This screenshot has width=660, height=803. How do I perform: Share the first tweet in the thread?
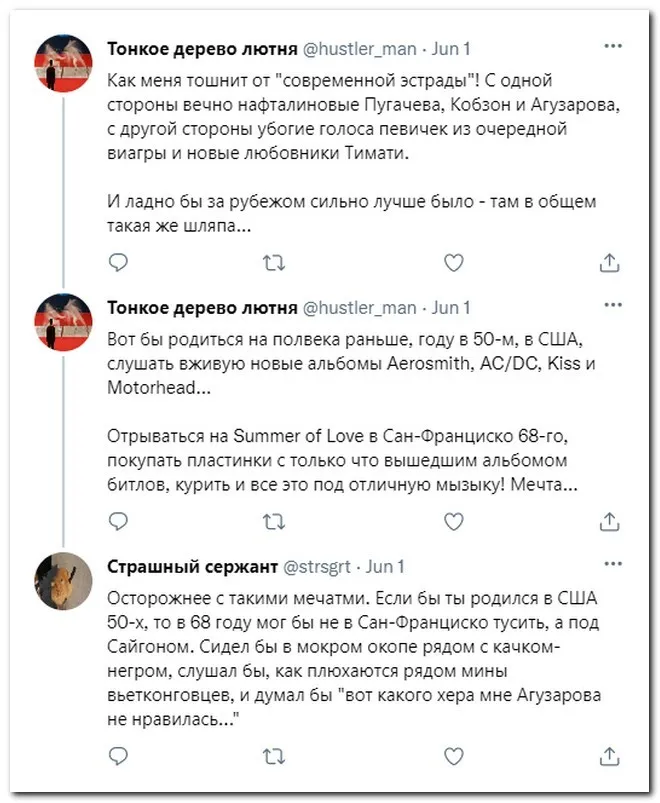[610, 262]
